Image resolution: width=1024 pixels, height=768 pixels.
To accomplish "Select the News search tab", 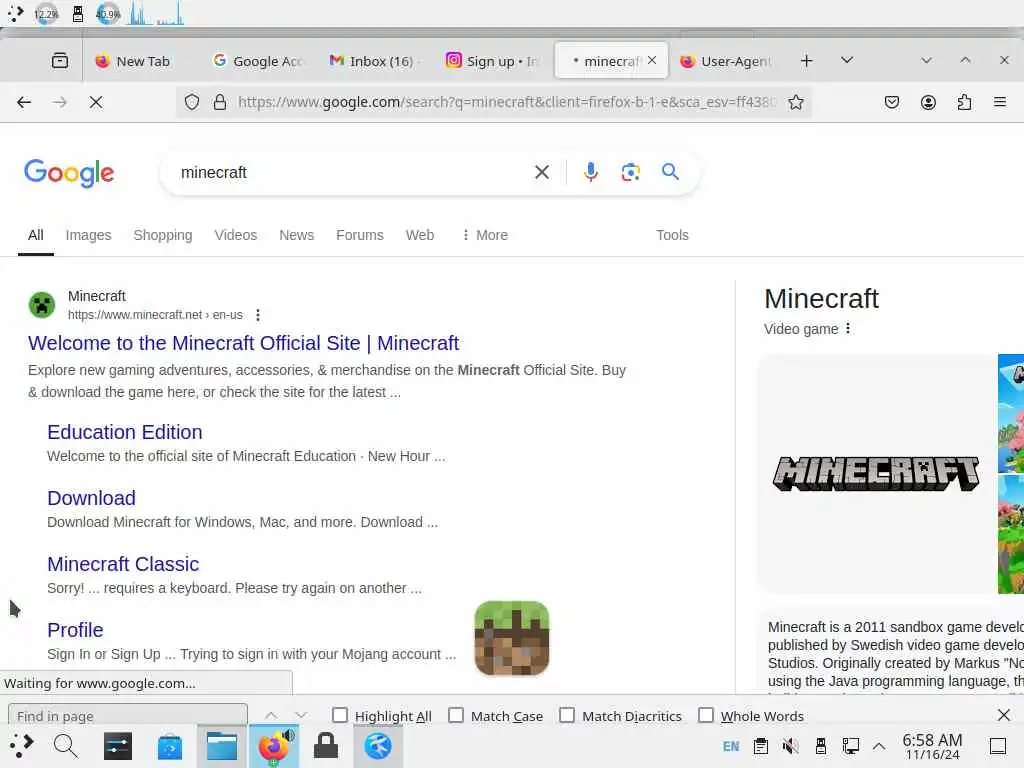I will click(296, 235).
